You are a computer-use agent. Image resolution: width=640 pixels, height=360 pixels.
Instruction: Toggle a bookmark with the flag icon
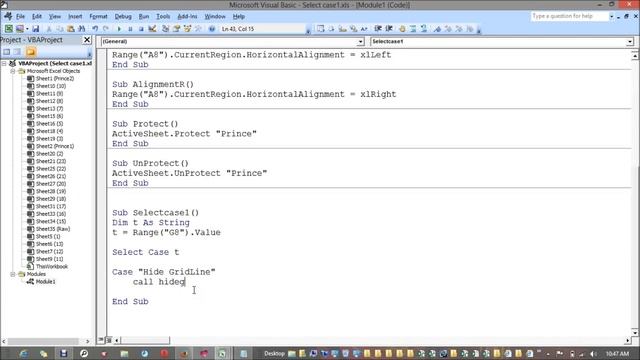[438, 29]
